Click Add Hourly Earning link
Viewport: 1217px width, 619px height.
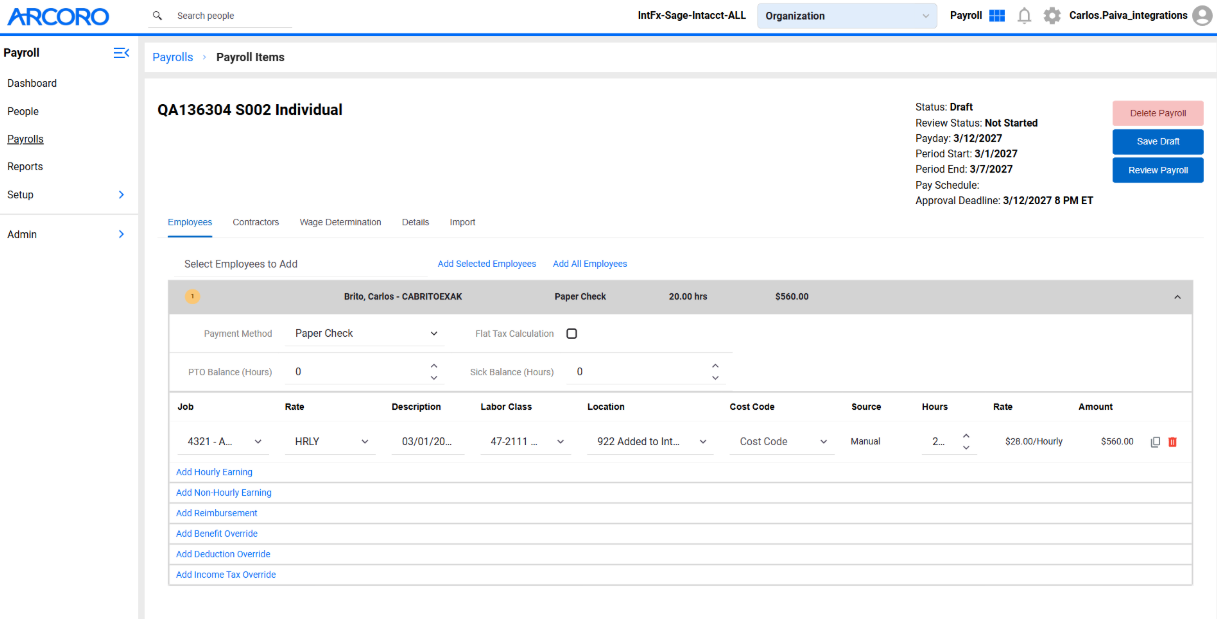pyautogui.click(x=214, y=472)
